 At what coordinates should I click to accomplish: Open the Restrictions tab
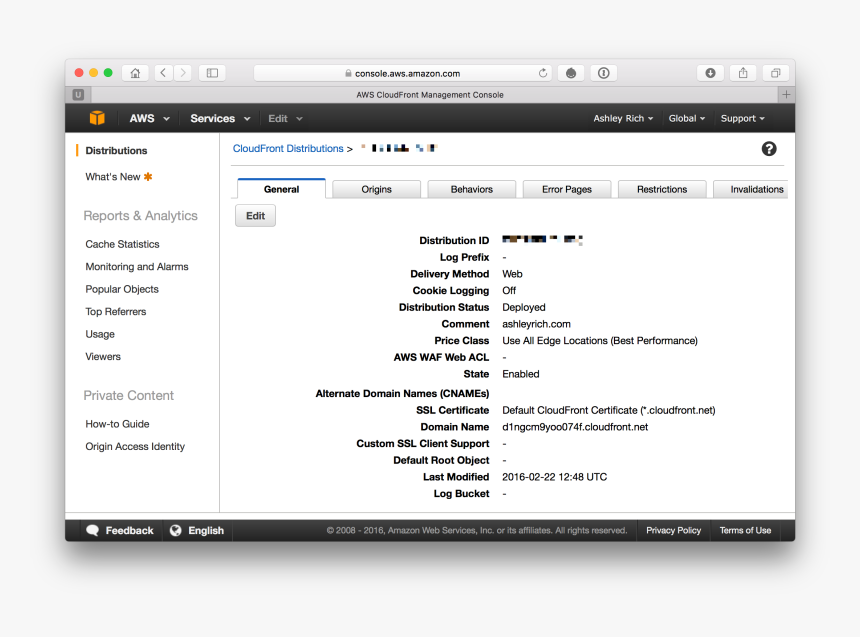(x=662, y=189)
